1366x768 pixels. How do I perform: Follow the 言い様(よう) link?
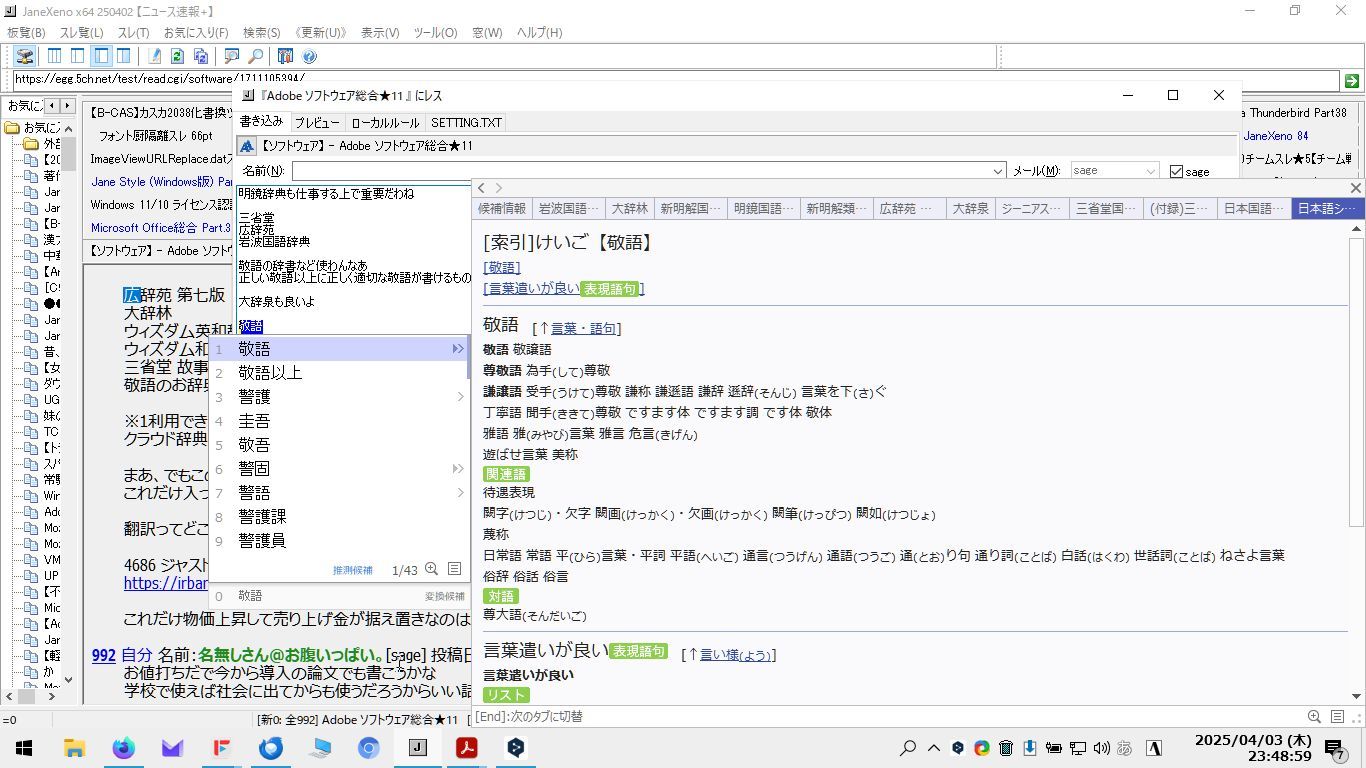735,655
